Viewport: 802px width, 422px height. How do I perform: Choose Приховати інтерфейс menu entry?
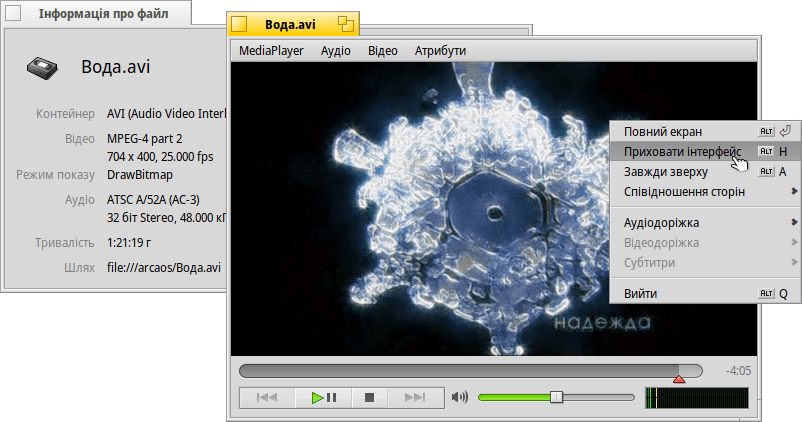click(x=705, y=151)
